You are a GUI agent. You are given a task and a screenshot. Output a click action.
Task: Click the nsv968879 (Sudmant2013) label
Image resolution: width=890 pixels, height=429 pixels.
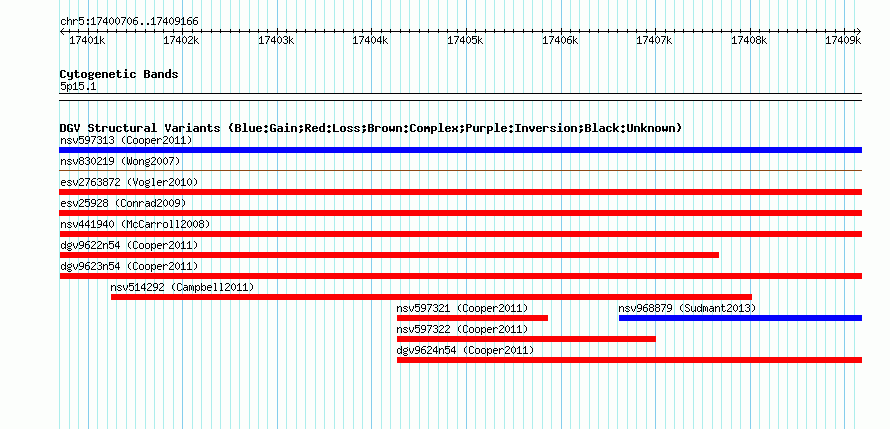click(687, 308)
